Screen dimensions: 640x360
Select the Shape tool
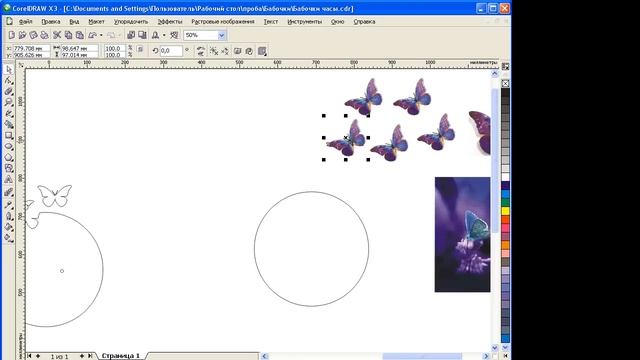tap(9, 80)
